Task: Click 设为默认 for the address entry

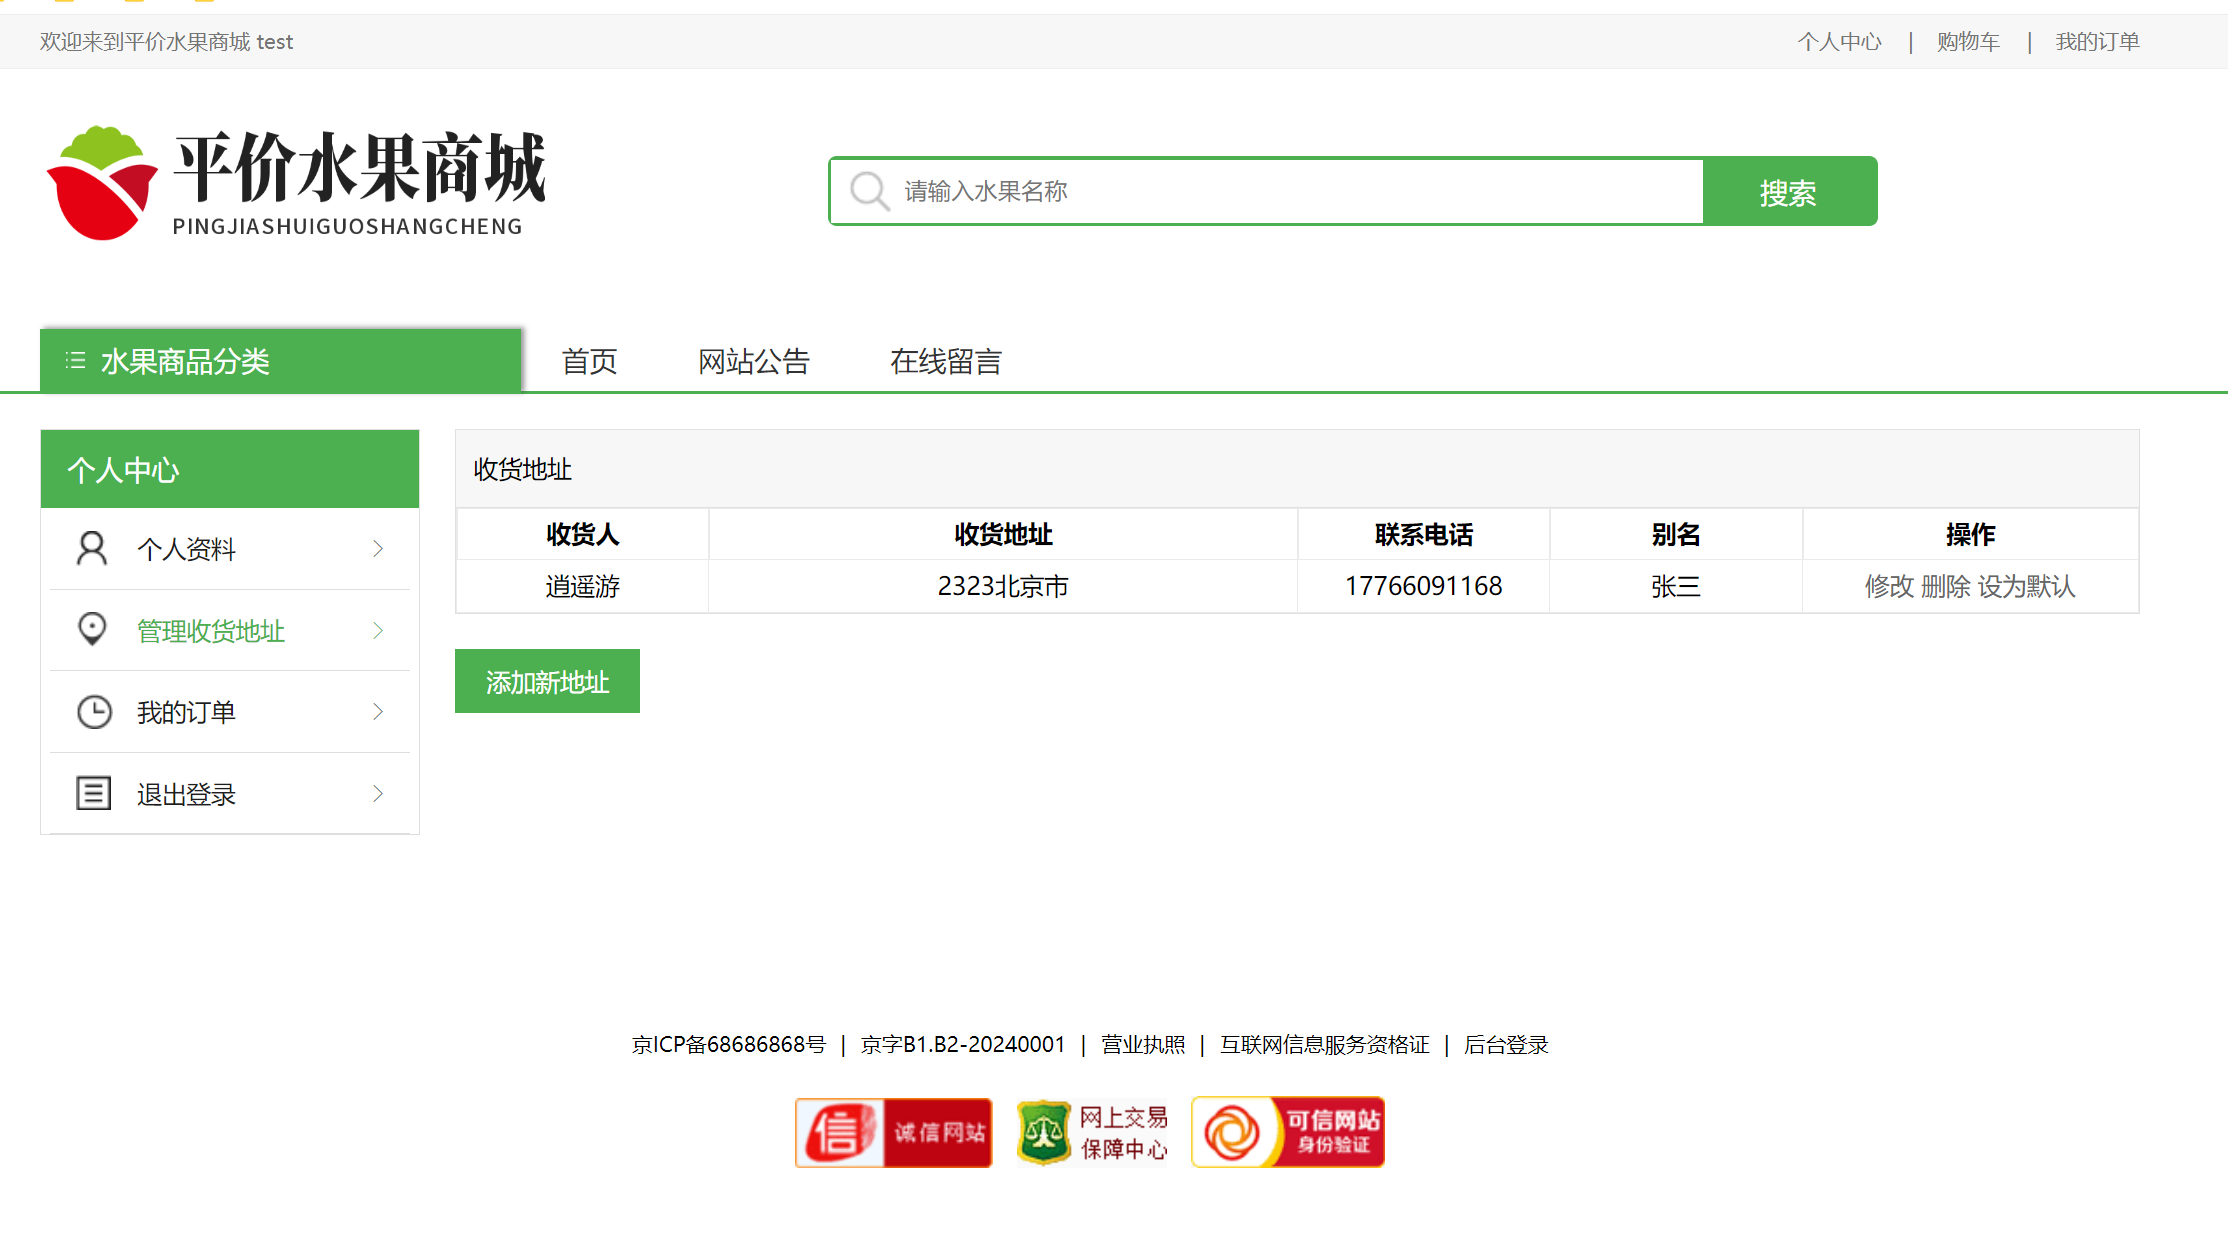Action: tap(2026, 586)
